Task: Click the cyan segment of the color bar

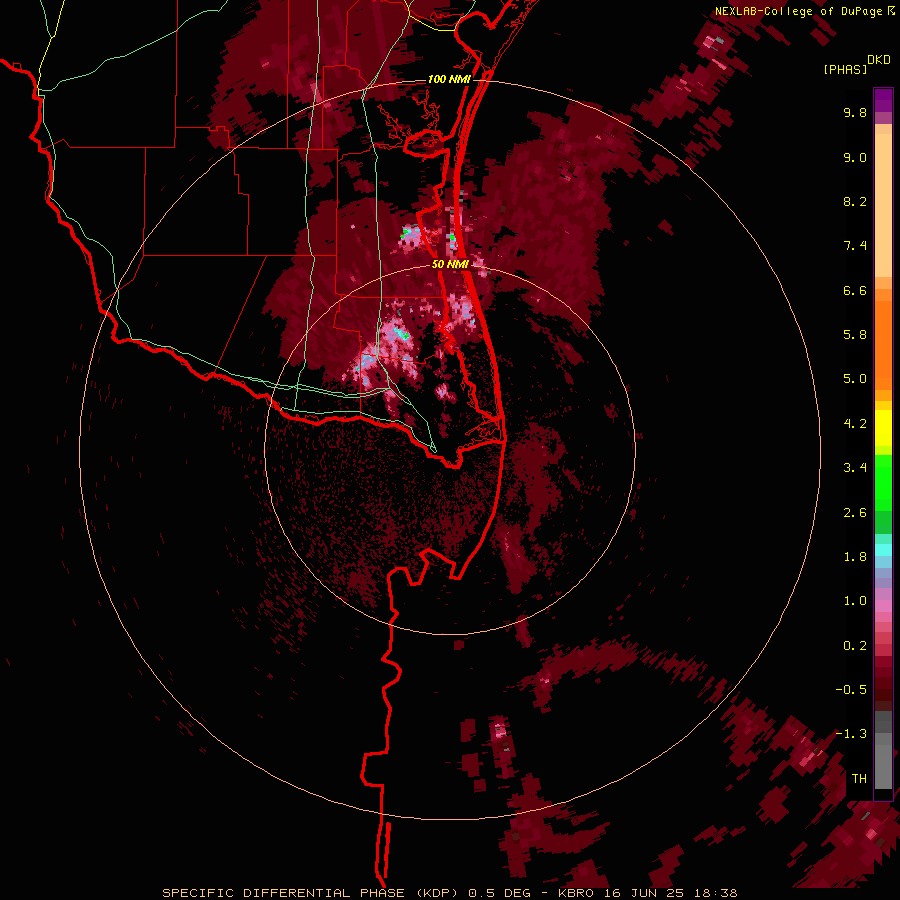Action: coord(883,550)
